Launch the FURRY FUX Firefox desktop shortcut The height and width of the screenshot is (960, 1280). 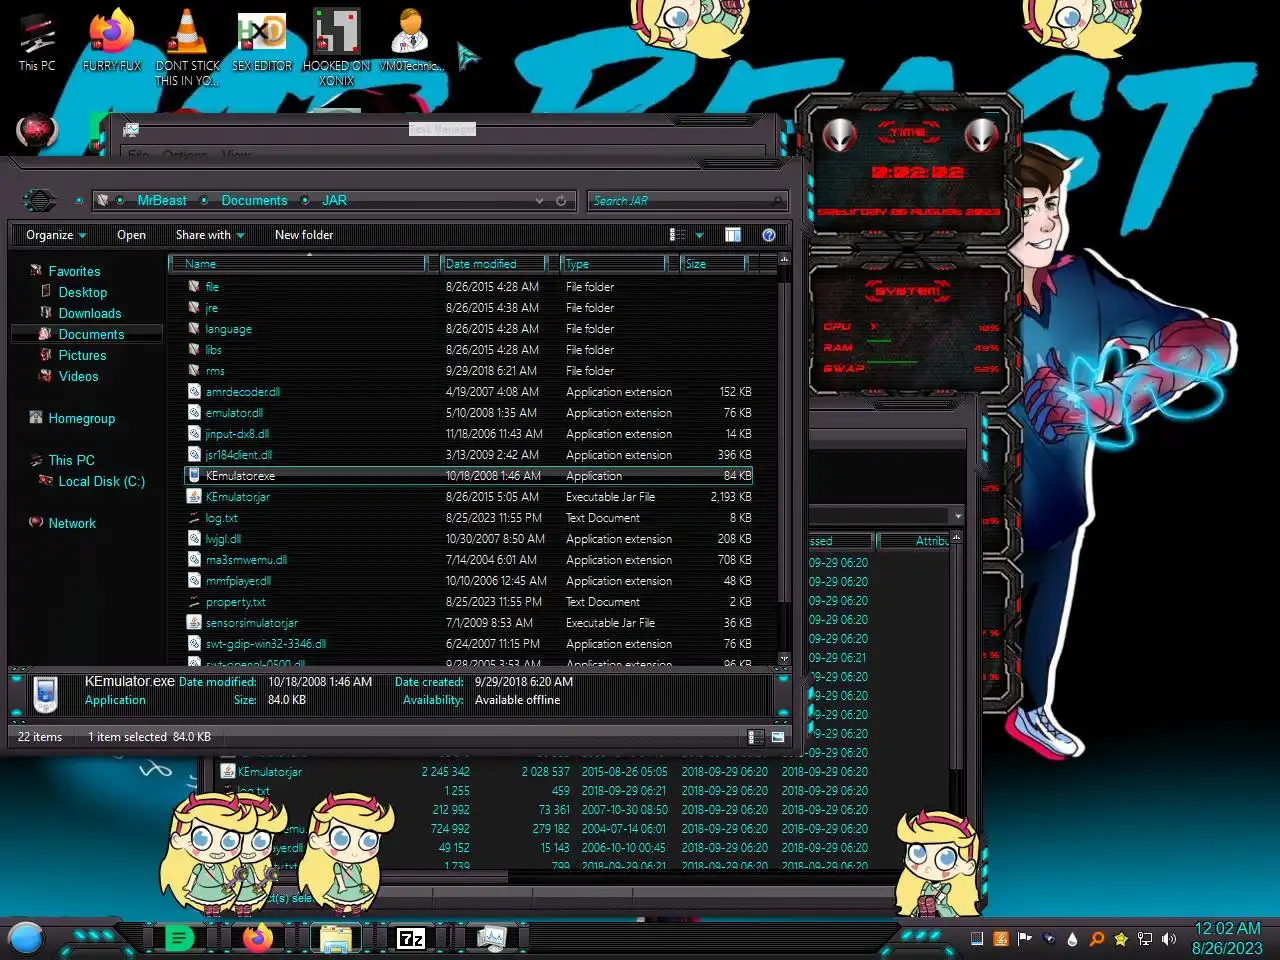[x=111, y=40]
